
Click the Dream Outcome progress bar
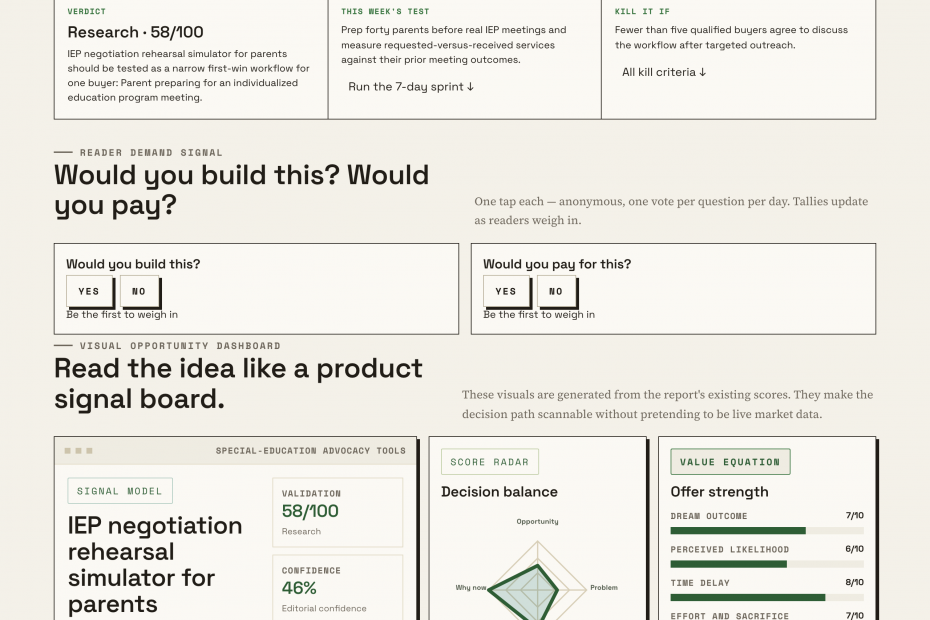767,530
